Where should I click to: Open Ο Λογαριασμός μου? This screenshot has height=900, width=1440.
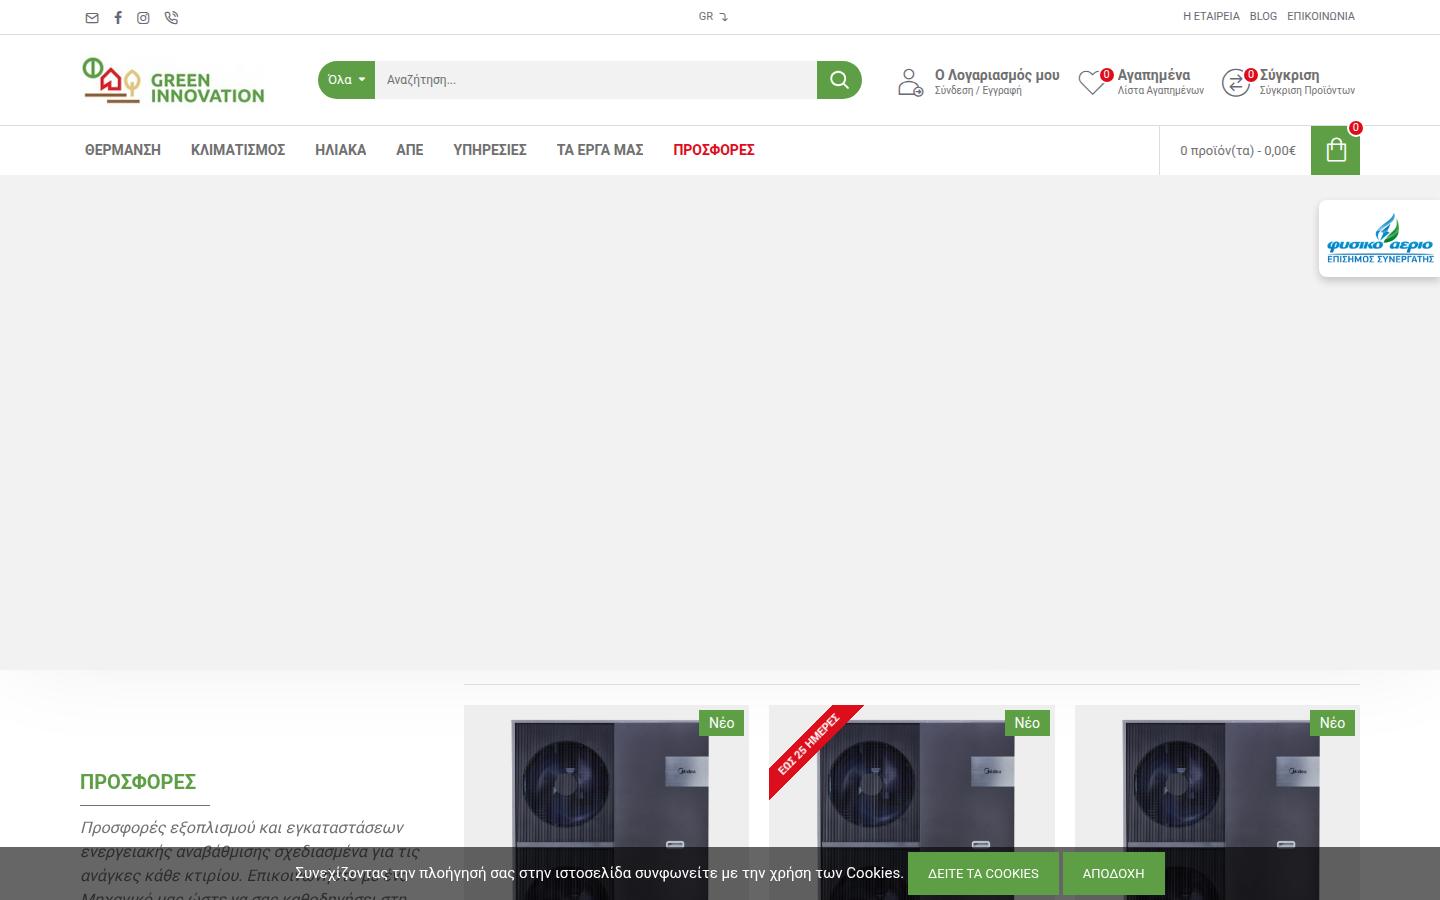(x=996, y=75)
